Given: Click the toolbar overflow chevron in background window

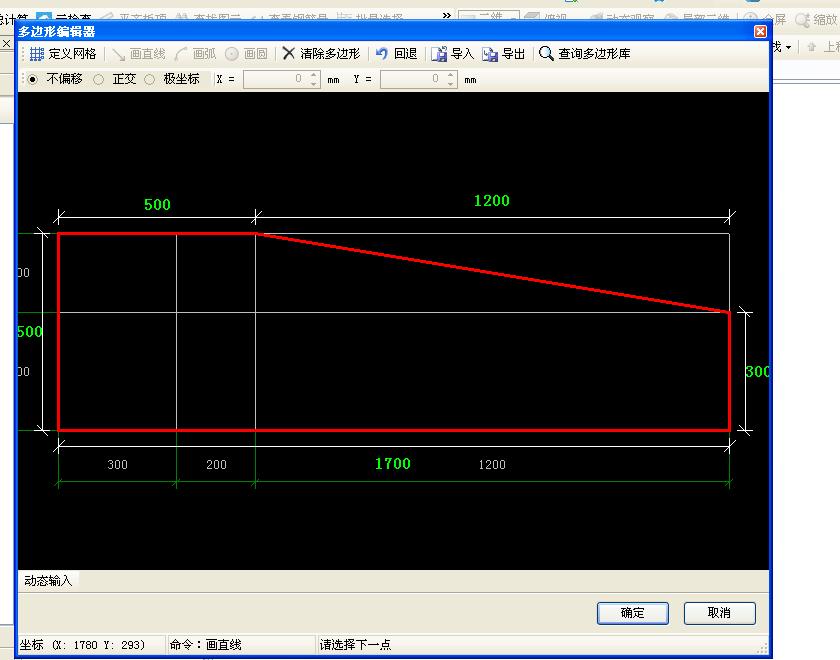Looking at the screenshot, I should point(447,16).
